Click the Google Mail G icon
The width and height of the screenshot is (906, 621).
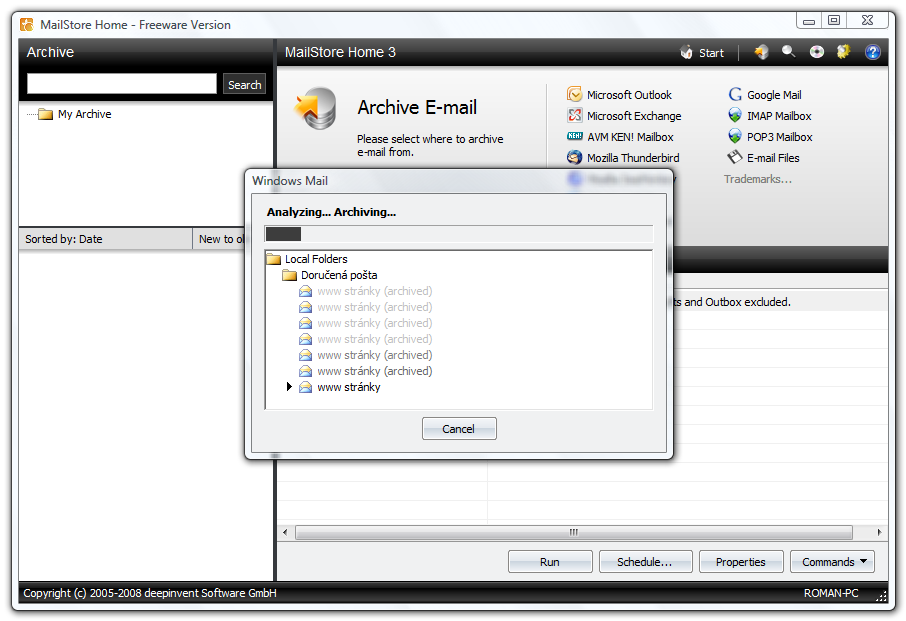[735, 94]
